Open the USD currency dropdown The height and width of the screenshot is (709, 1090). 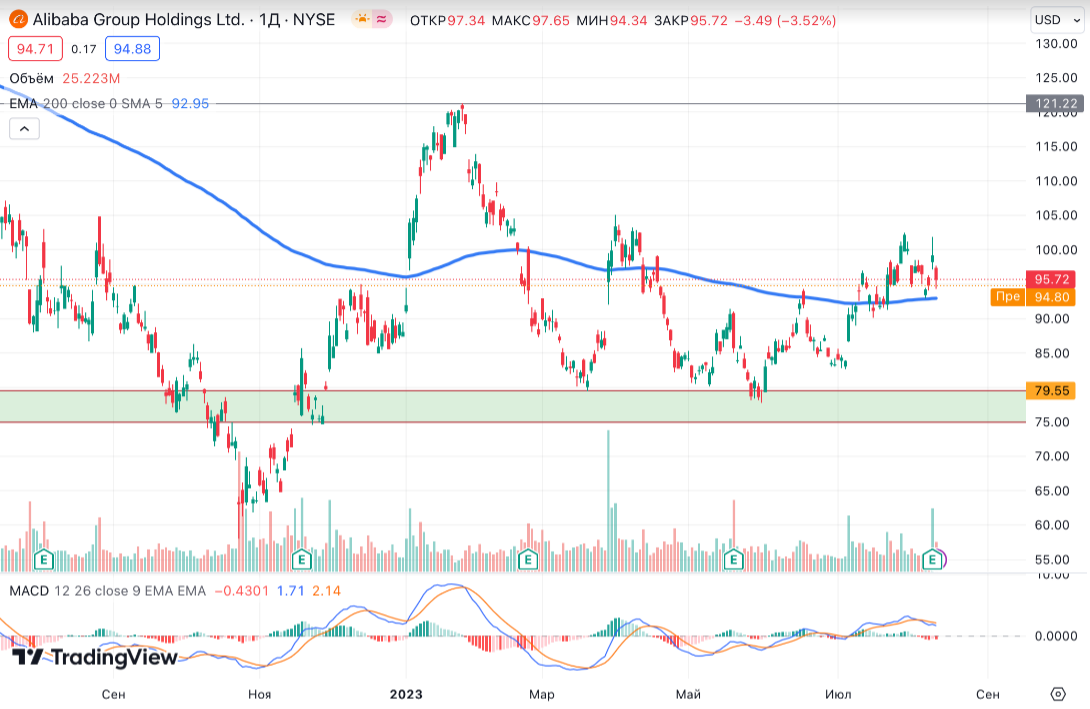click(x=1057, y=20)
